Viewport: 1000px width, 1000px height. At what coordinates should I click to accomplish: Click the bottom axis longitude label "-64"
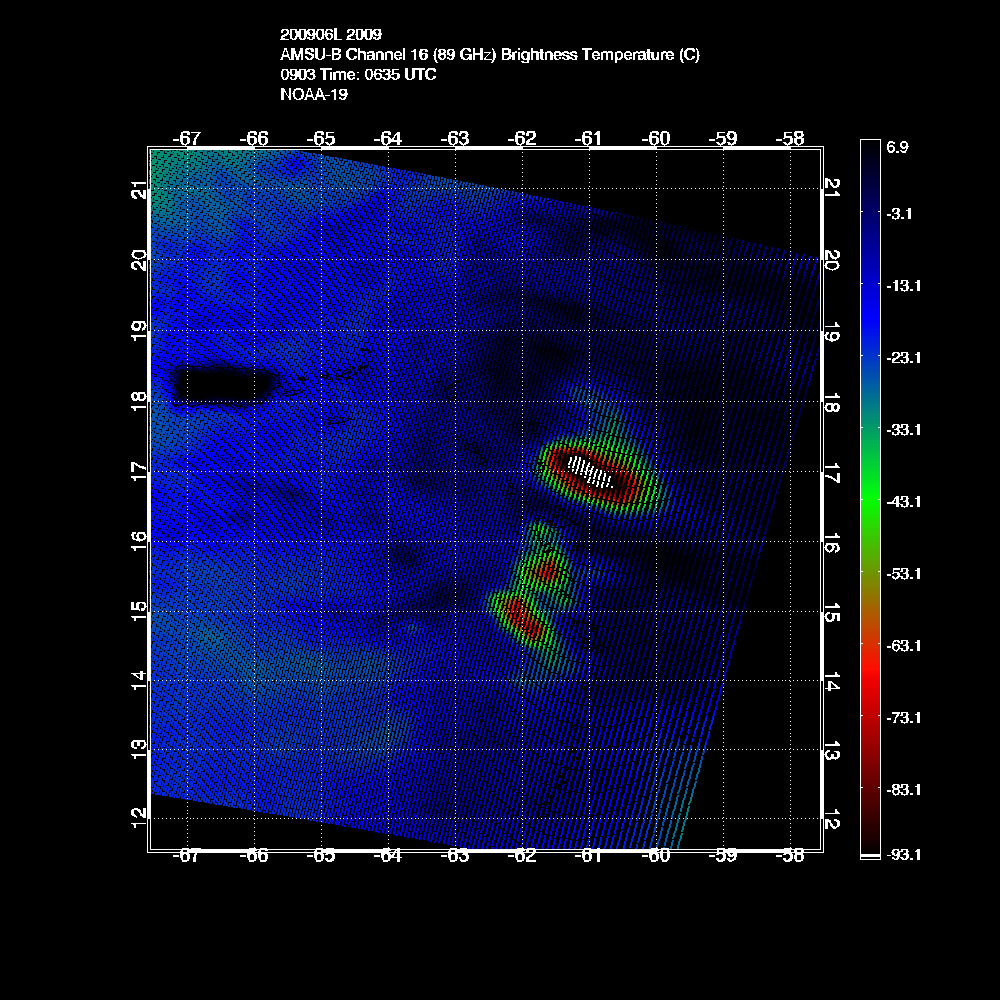click(x=388, y=856)
